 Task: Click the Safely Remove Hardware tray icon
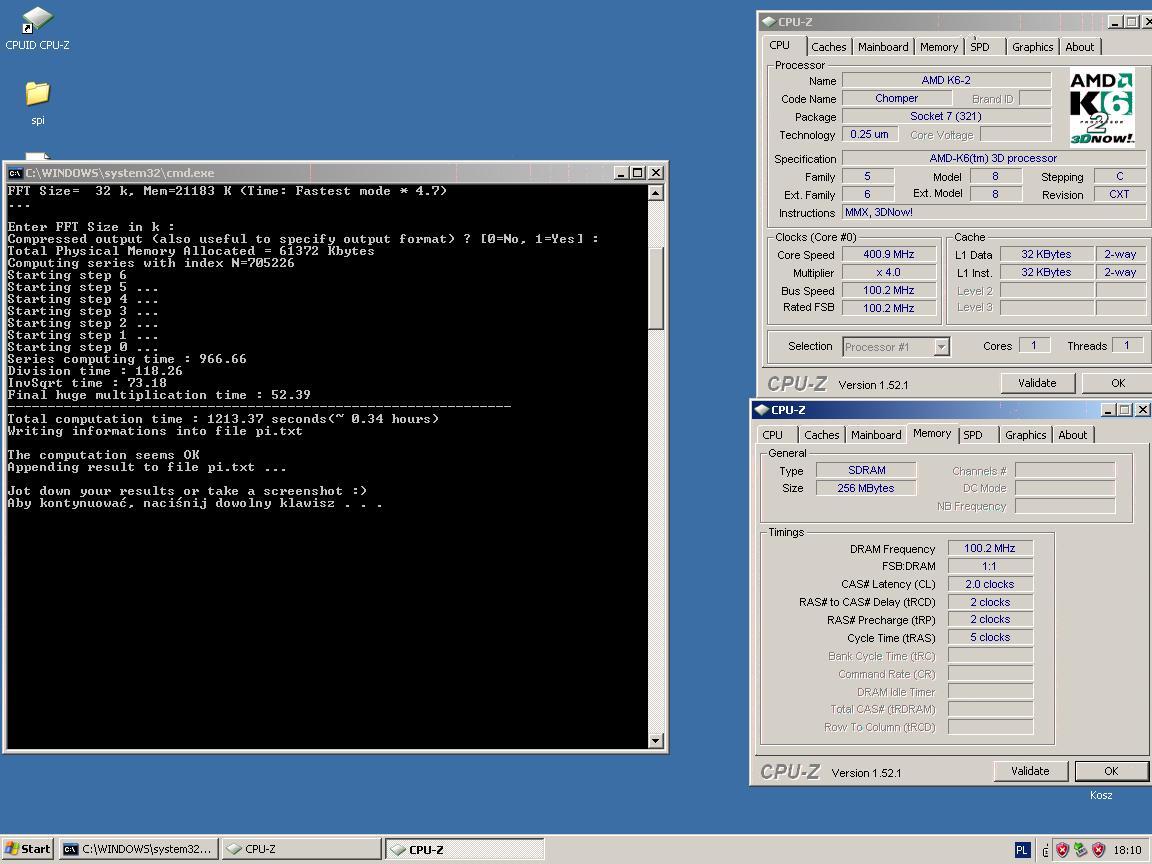pos(1080,850)
